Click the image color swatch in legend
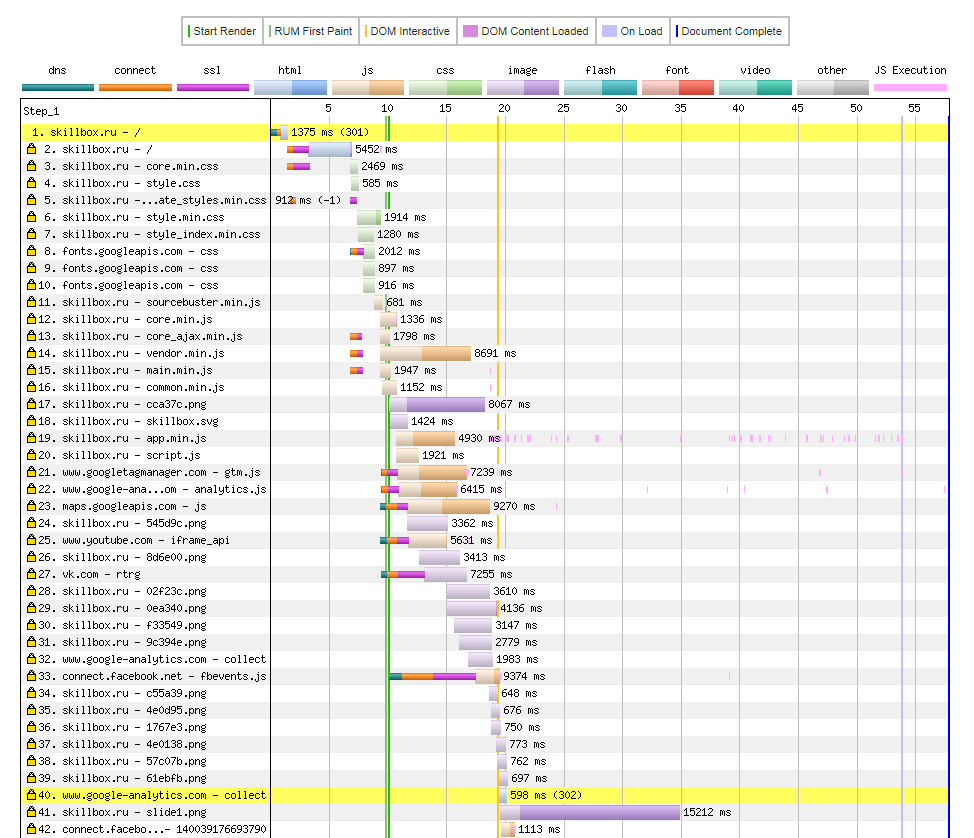Image resolution: width=974 pixels, height=838 pixels. pos(522,88)
